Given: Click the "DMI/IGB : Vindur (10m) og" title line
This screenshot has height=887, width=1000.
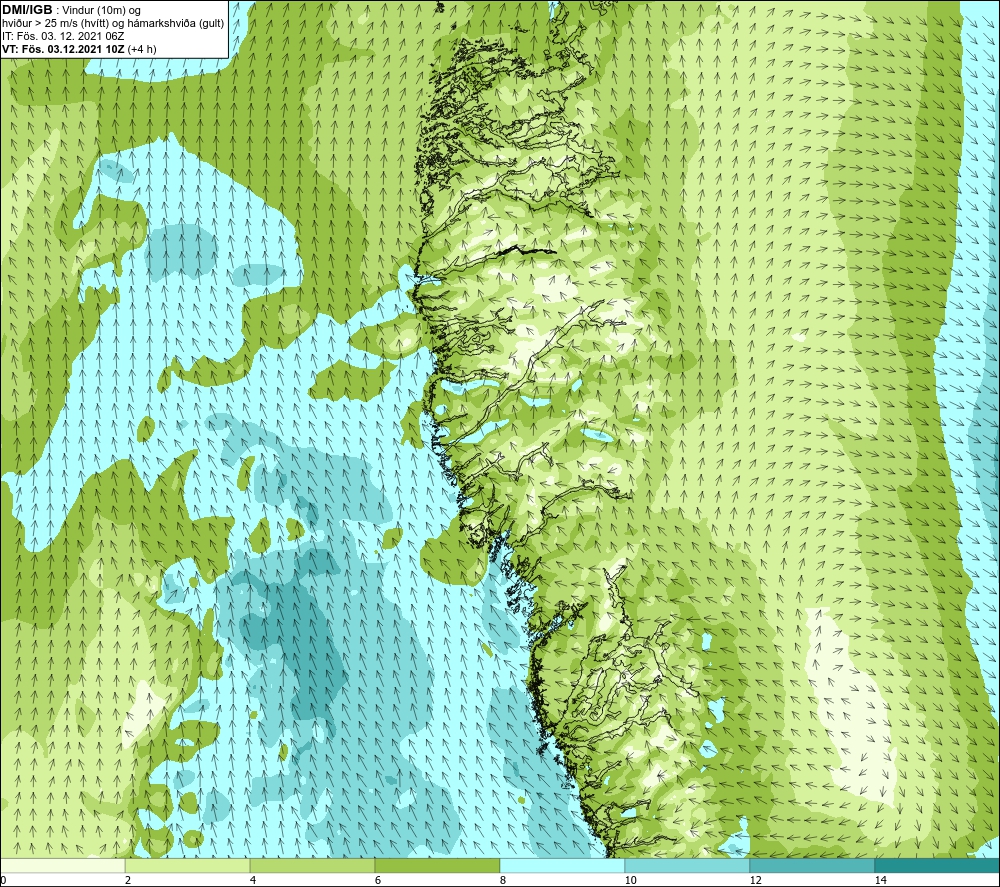Looking at the screenshot, I should click(72, 10).
